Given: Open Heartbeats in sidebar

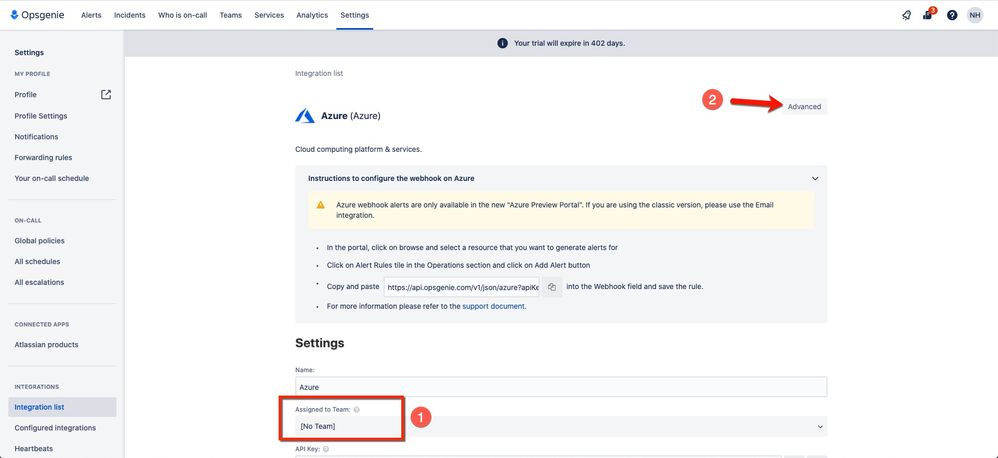Looking at the screenshot, I should coord(34,448).
